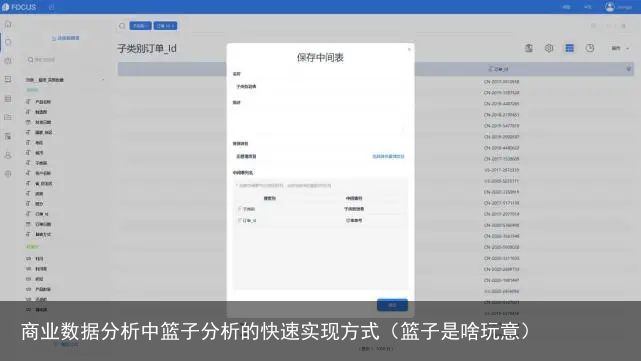Image resolution: width=641 pixels, height=361 pixels.
Task: Click the pin/export icon above the table
Action: click(529, 48)
